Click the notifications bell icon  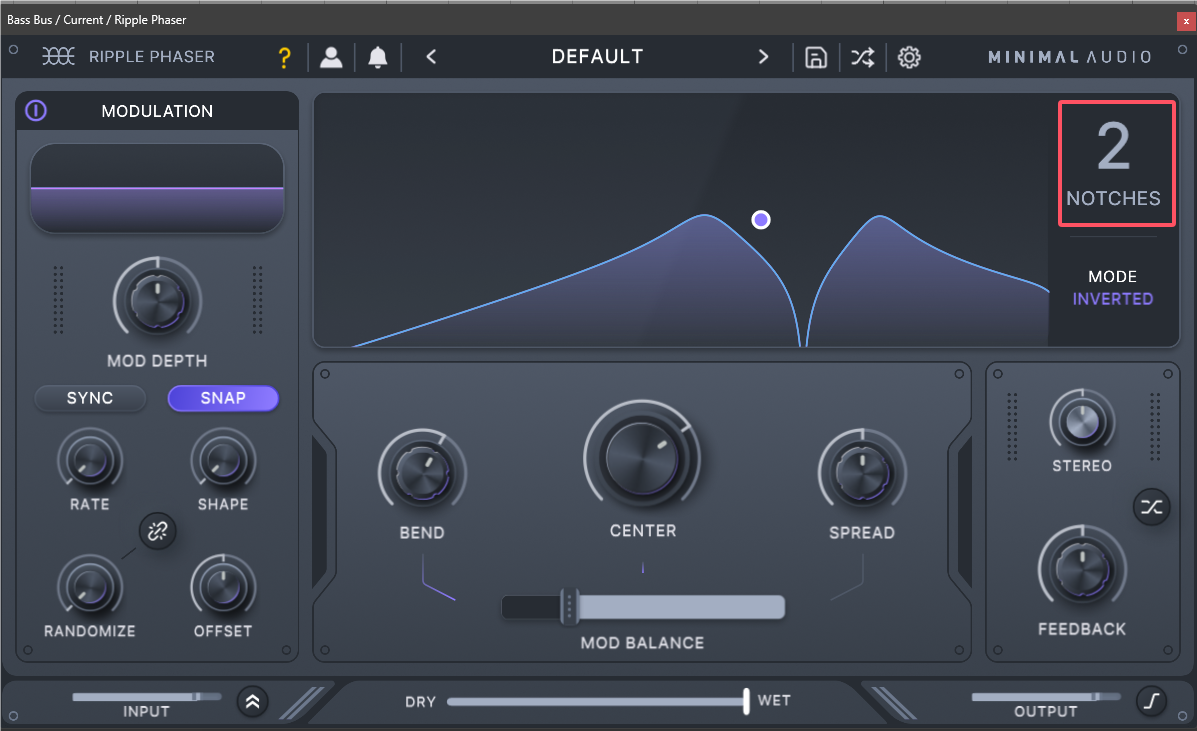(x=378, y=58)
